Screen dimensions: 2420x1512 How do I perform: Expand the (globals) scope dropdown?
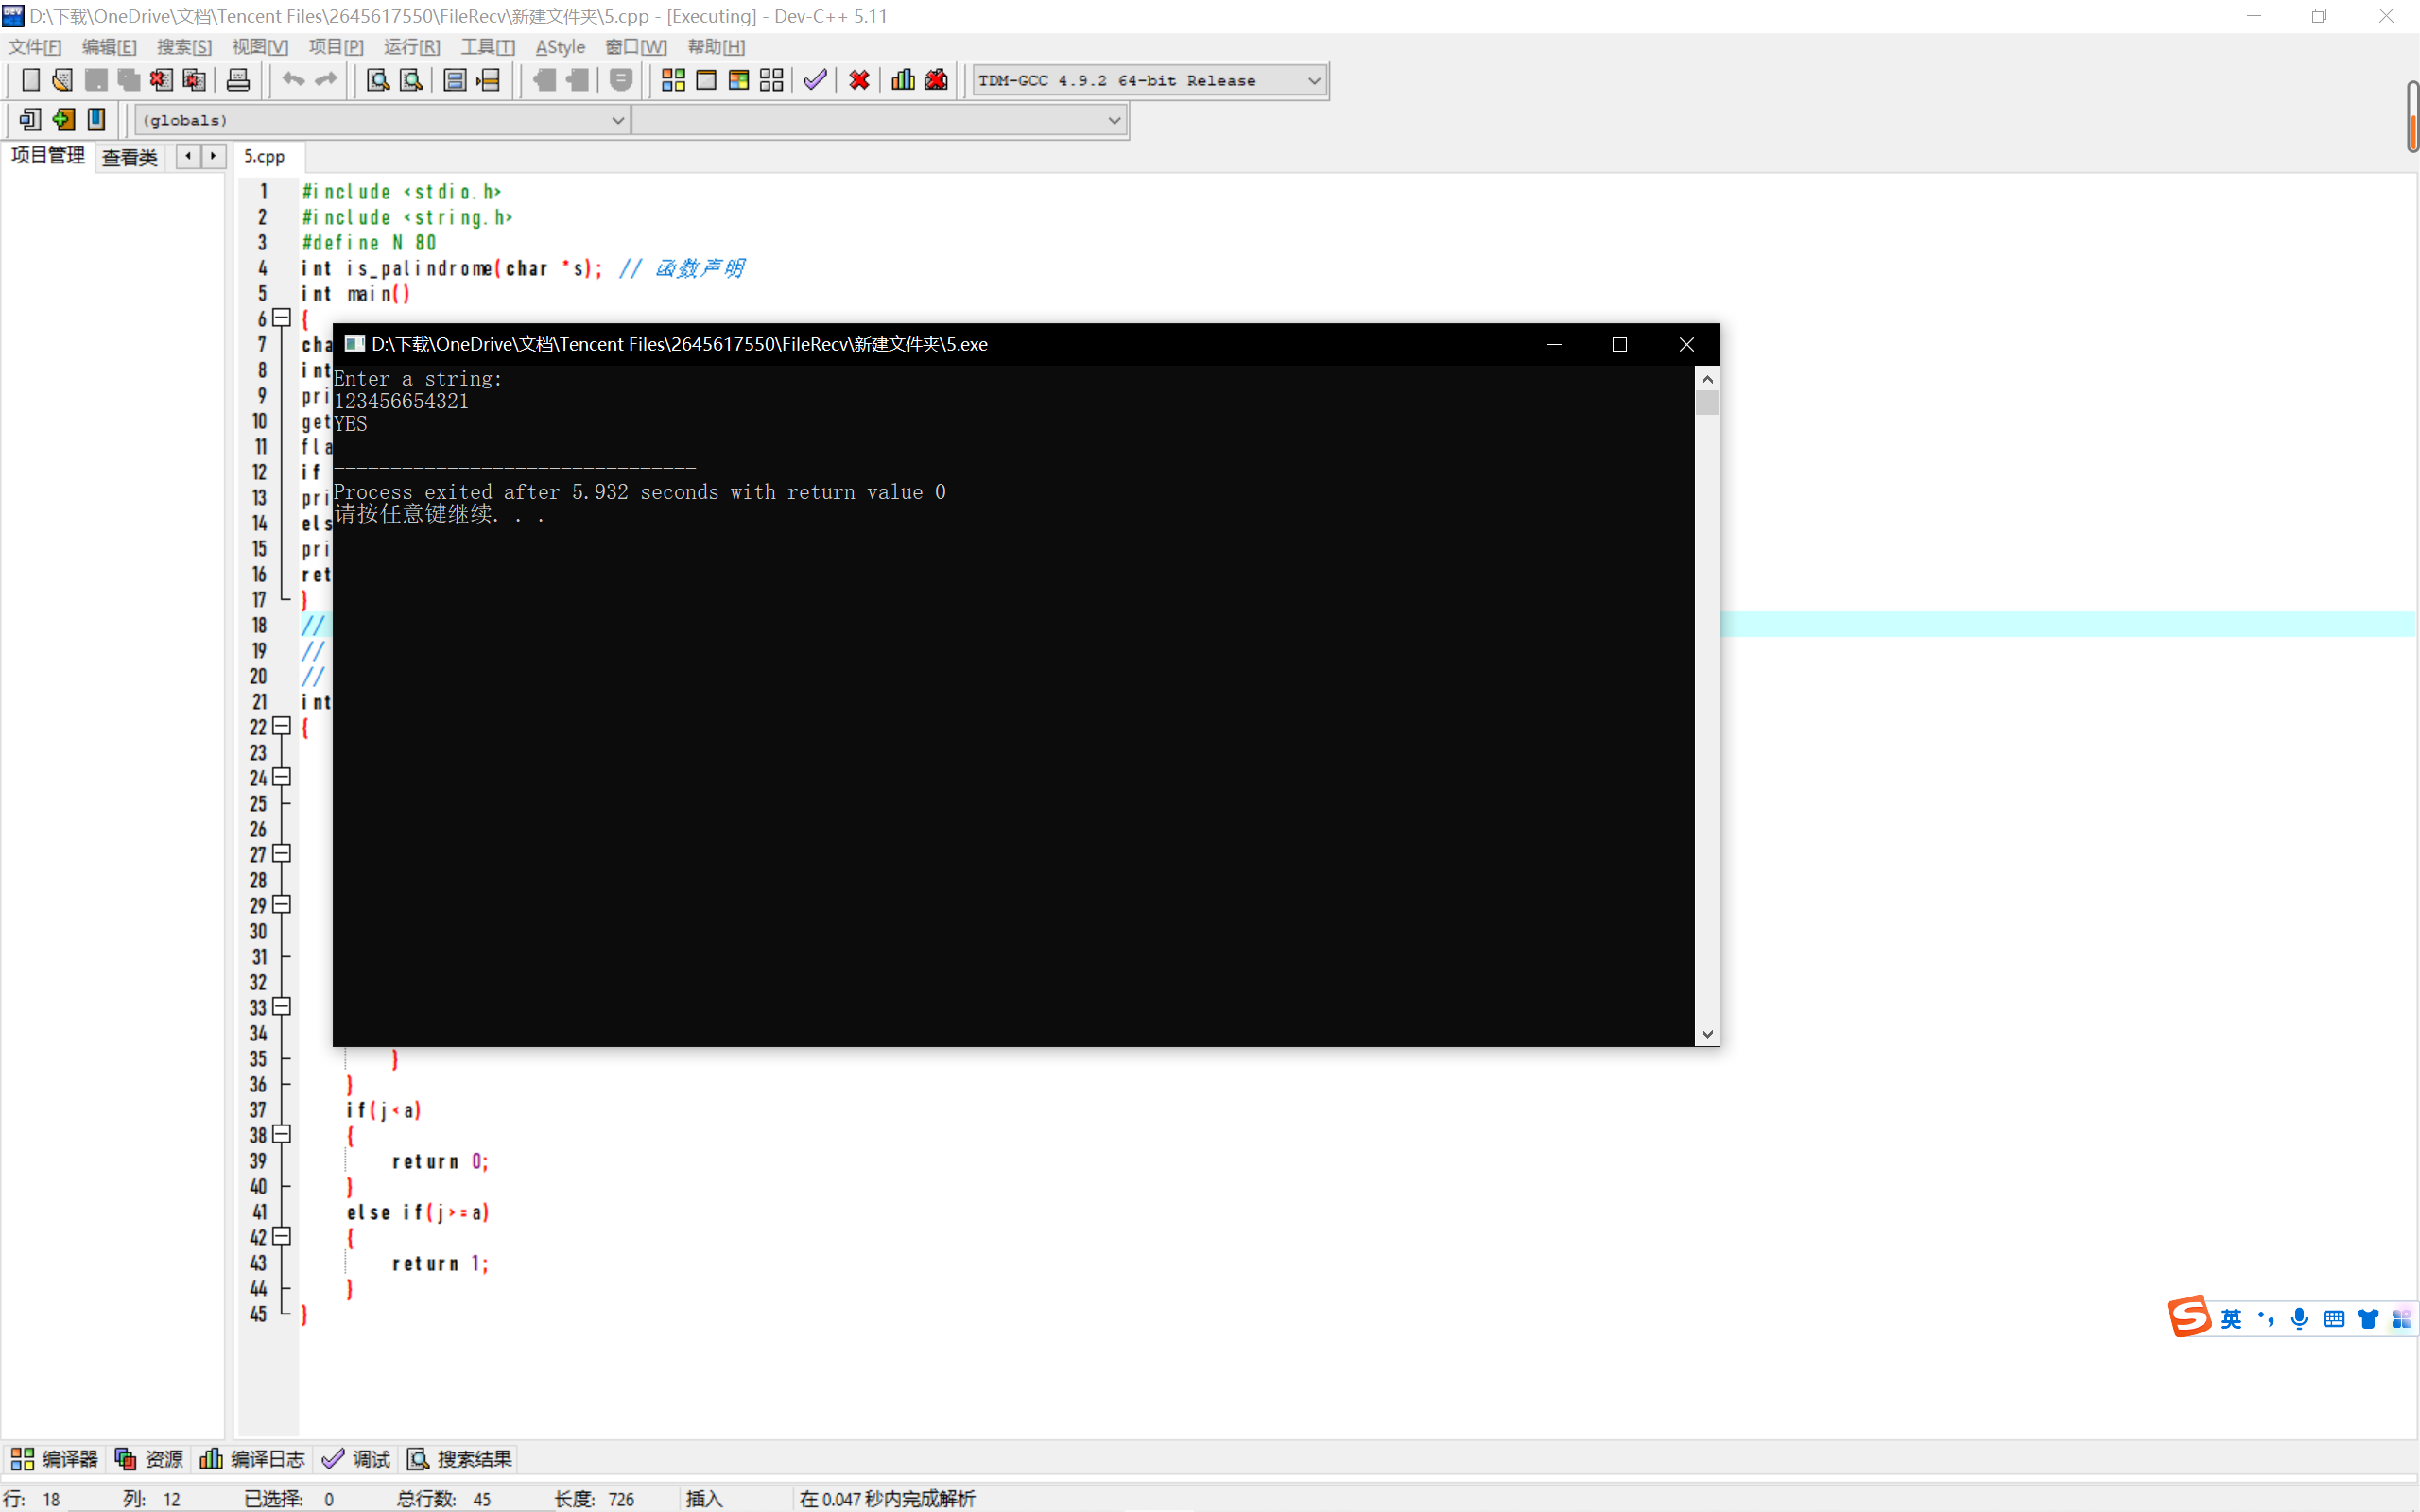(x=617, y=120)
